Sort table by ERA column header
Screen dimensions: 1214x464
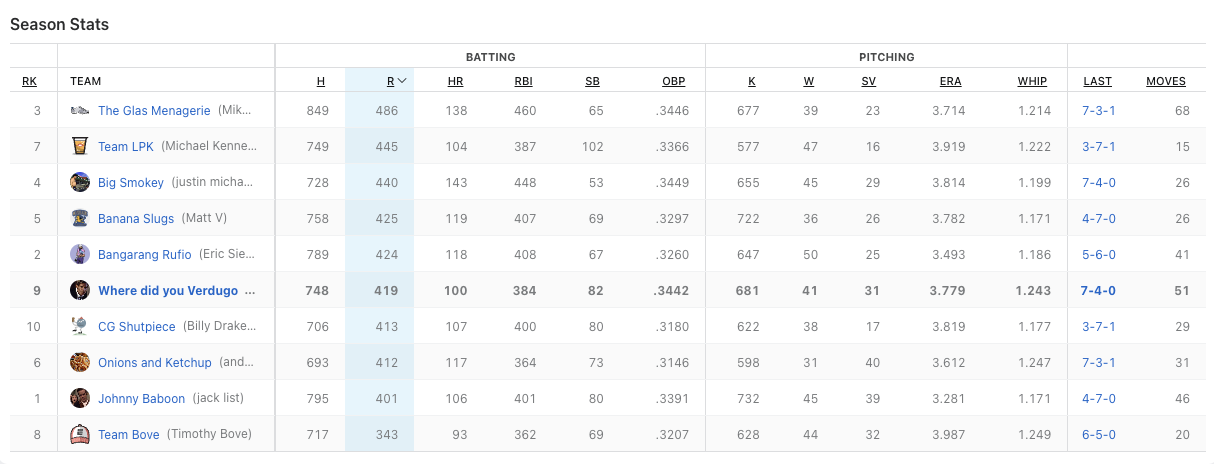coord(950,81)
